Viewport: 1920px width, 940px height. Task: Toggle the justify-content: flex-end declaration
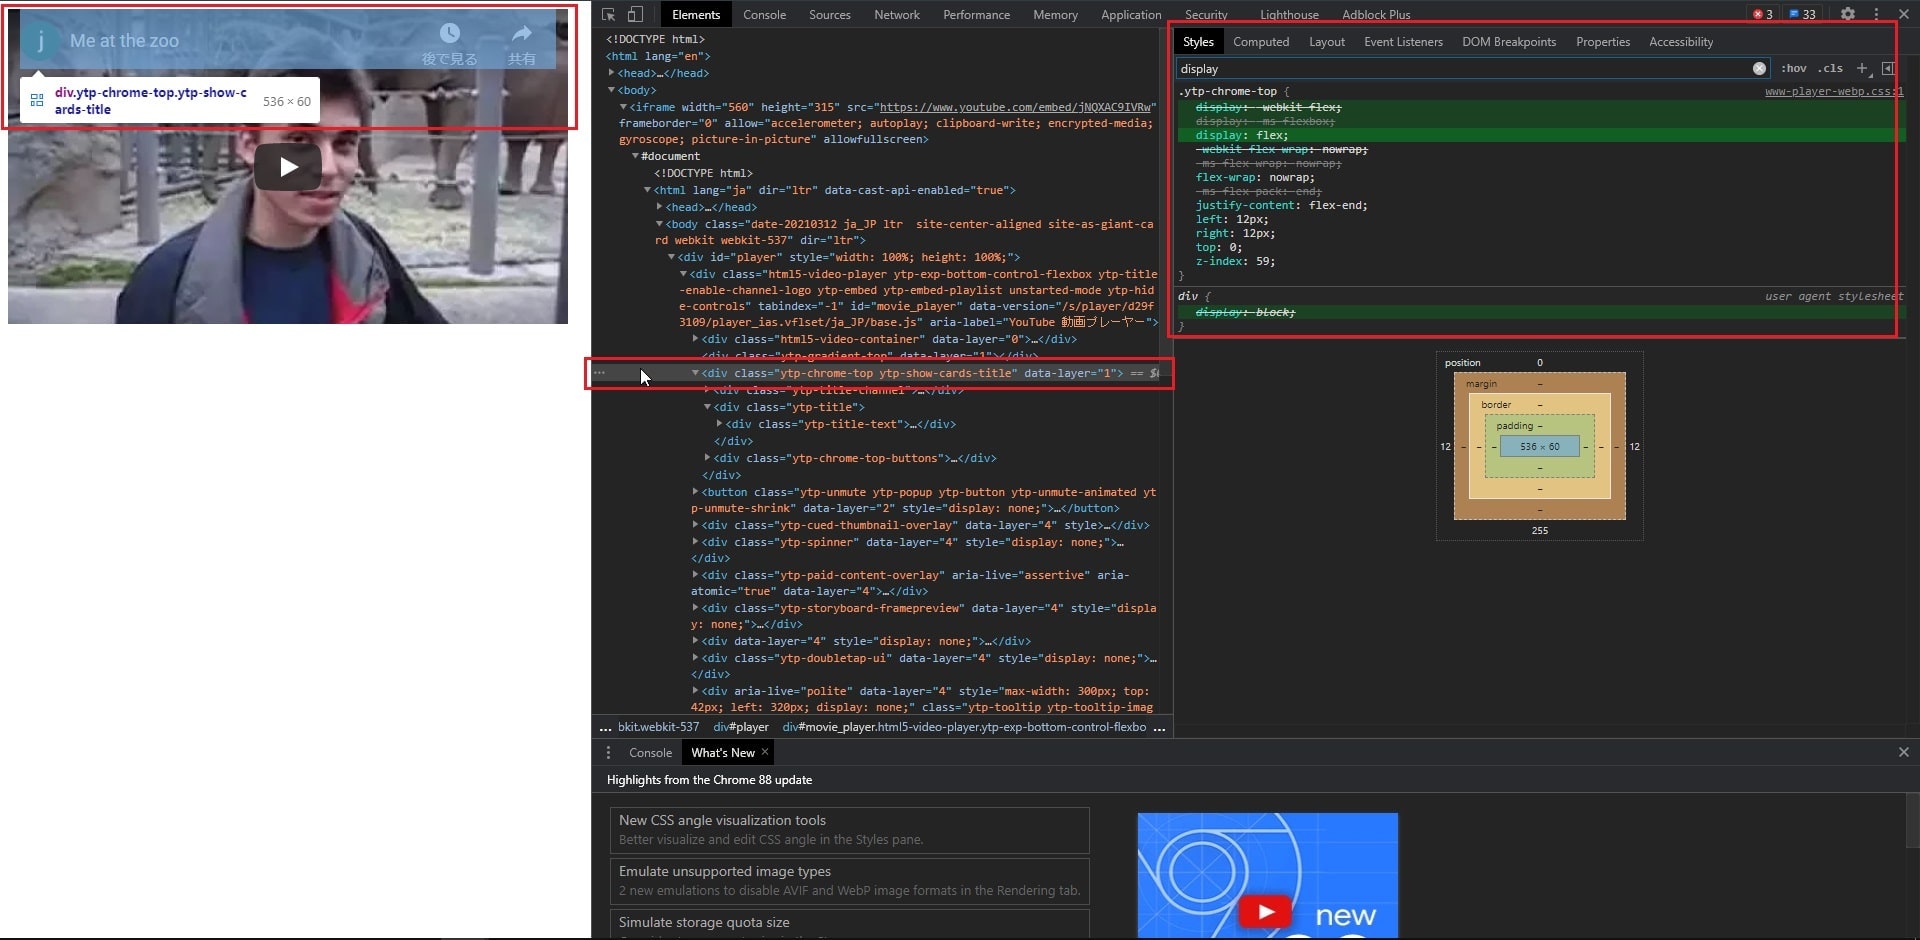[x=1281, y=205]
